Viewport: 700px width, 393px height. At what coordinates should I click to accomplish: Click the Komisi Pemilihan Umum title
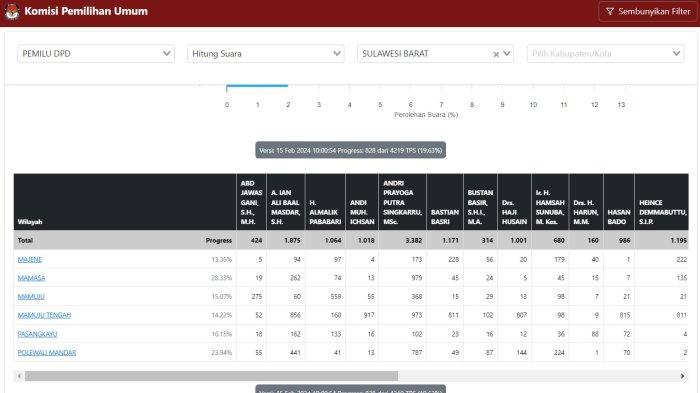pos(86,11)
